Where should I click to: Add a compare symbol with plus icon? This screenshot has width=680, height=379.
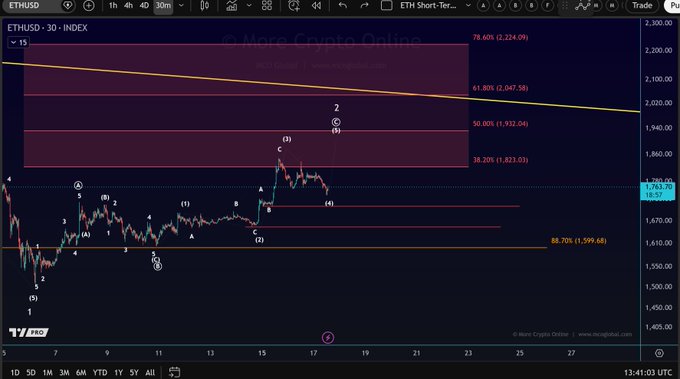[88, 6]
